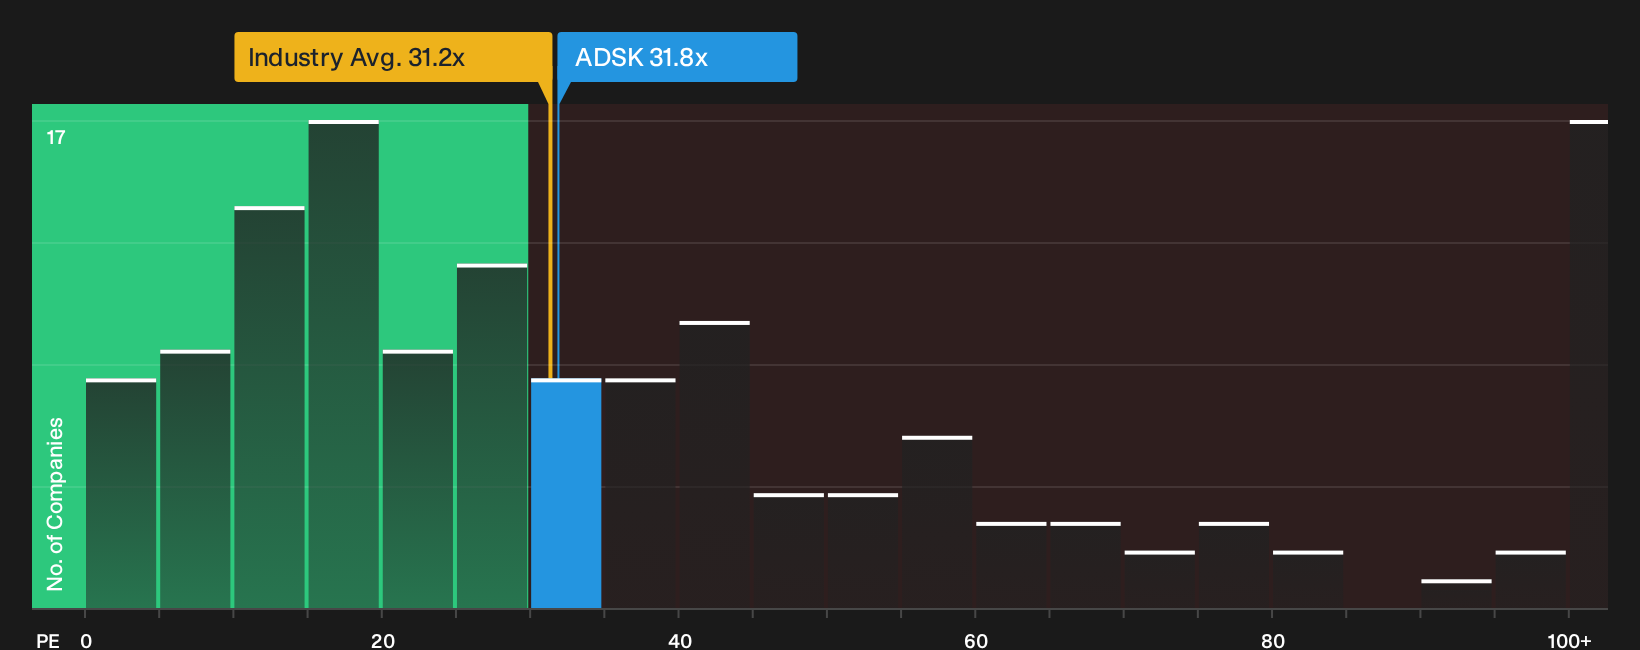
Task: Click the x-axis tick label 80
Action: [1273, 641]
